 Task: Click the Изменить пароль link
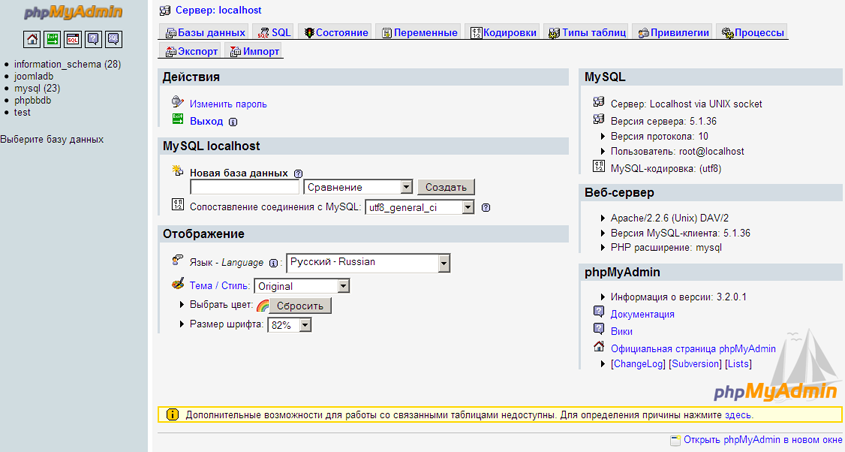tap(228, 104)
